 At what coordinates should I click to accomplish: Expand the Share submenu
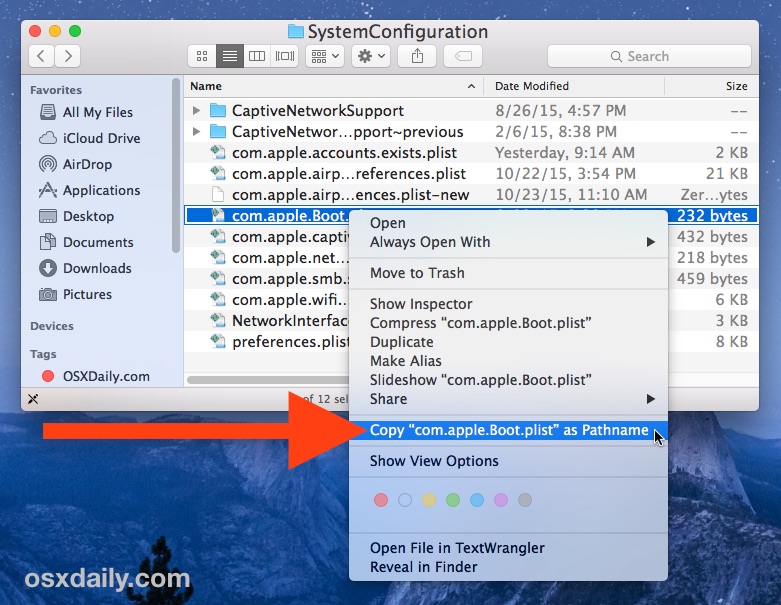coord(508,399)
